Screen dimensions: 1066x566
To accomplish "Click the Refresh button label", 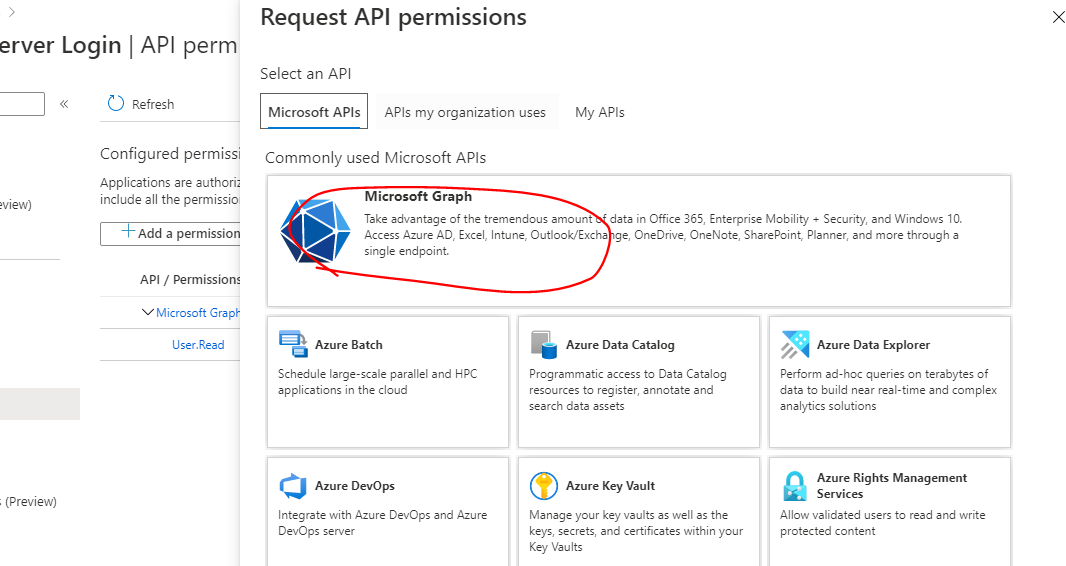I will tap(153, 104).
